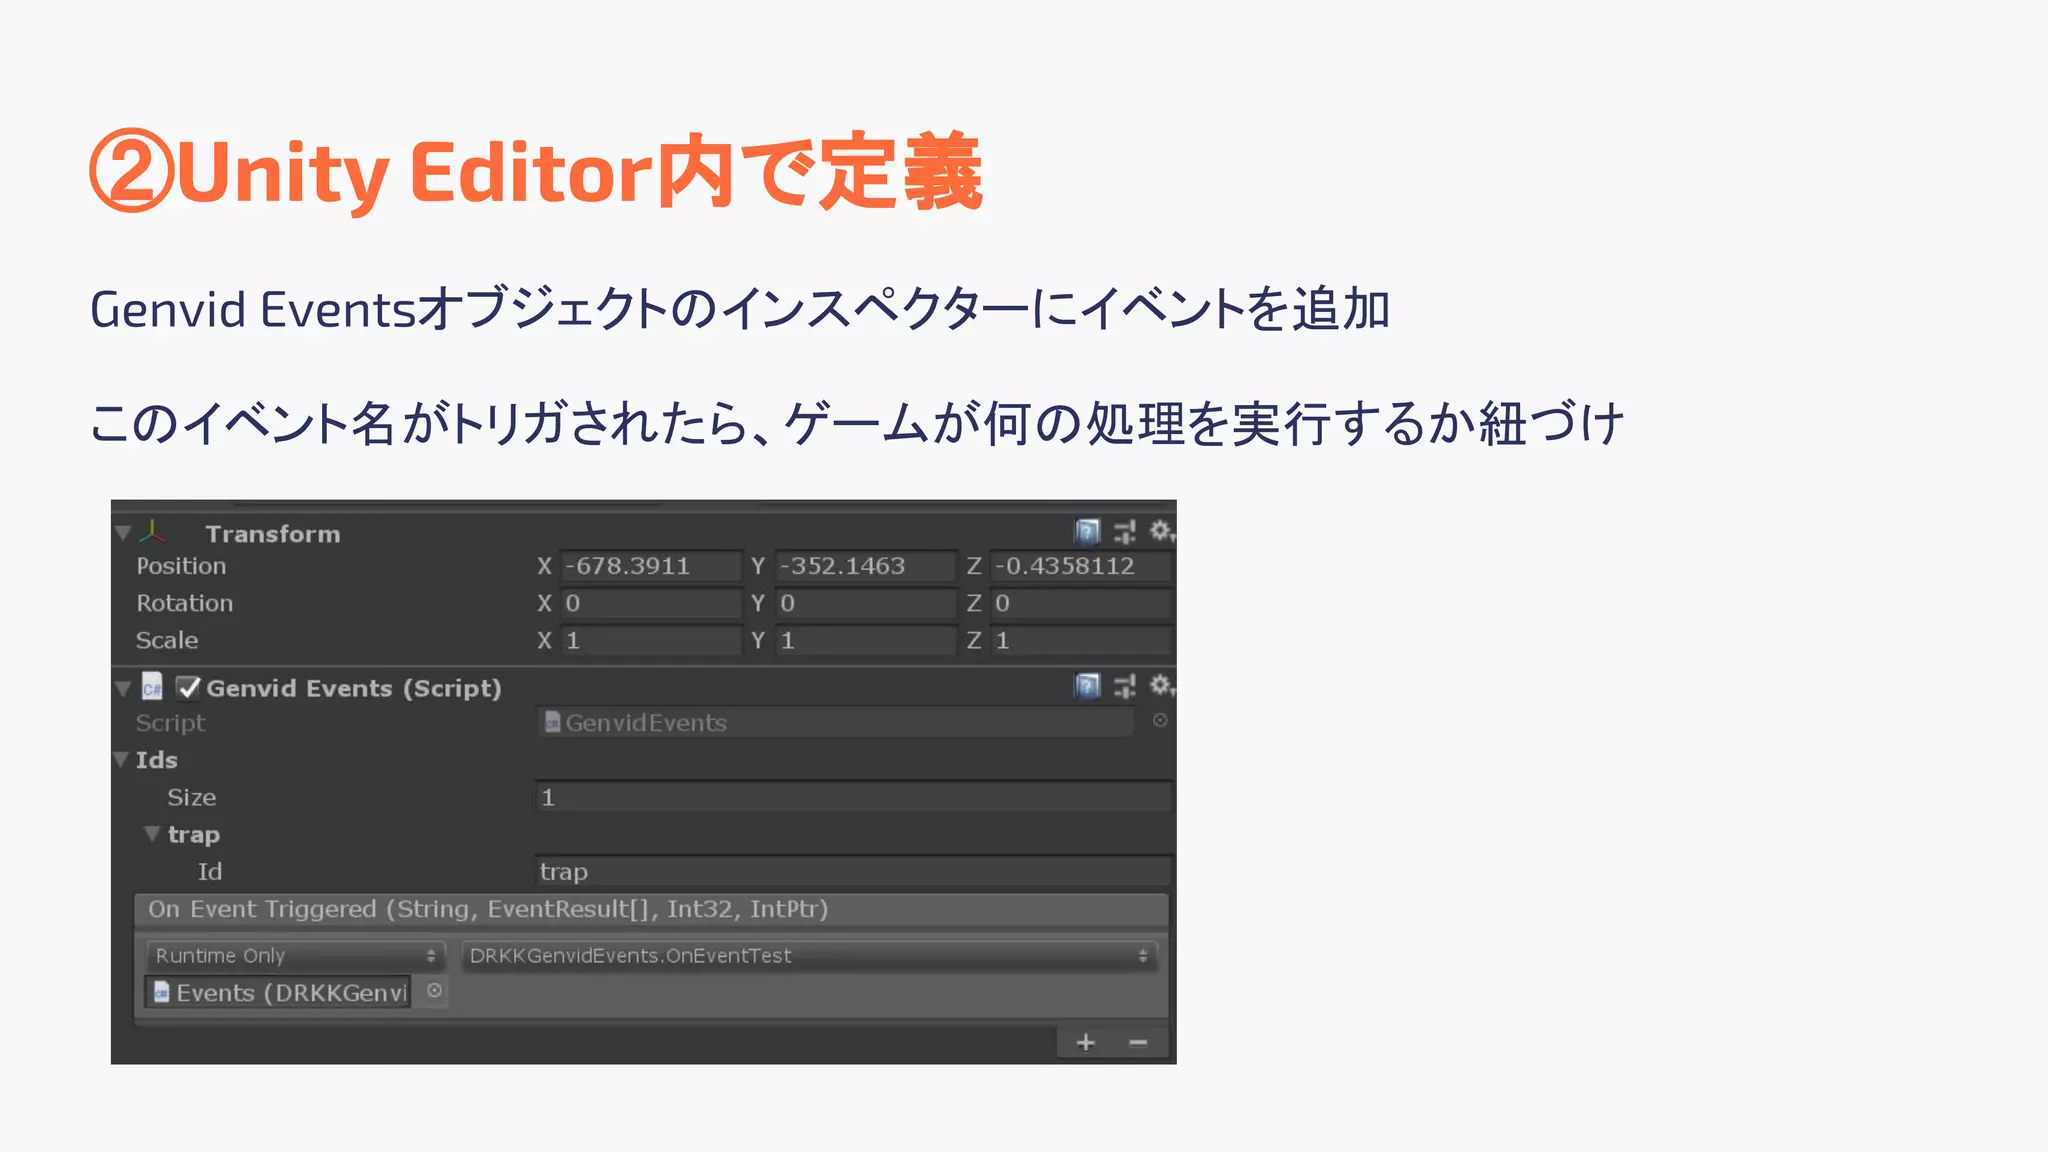Click Scale X field
2048x1152 pixels.
point(651,640)
